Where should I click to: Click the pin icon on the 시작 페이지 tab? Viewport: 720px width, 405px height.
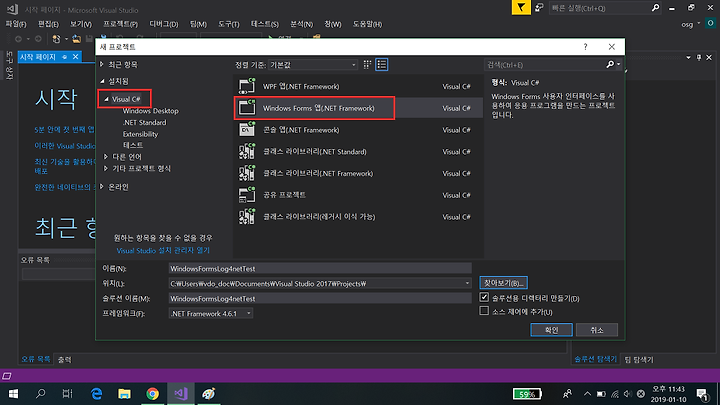(x=64, y=57)
